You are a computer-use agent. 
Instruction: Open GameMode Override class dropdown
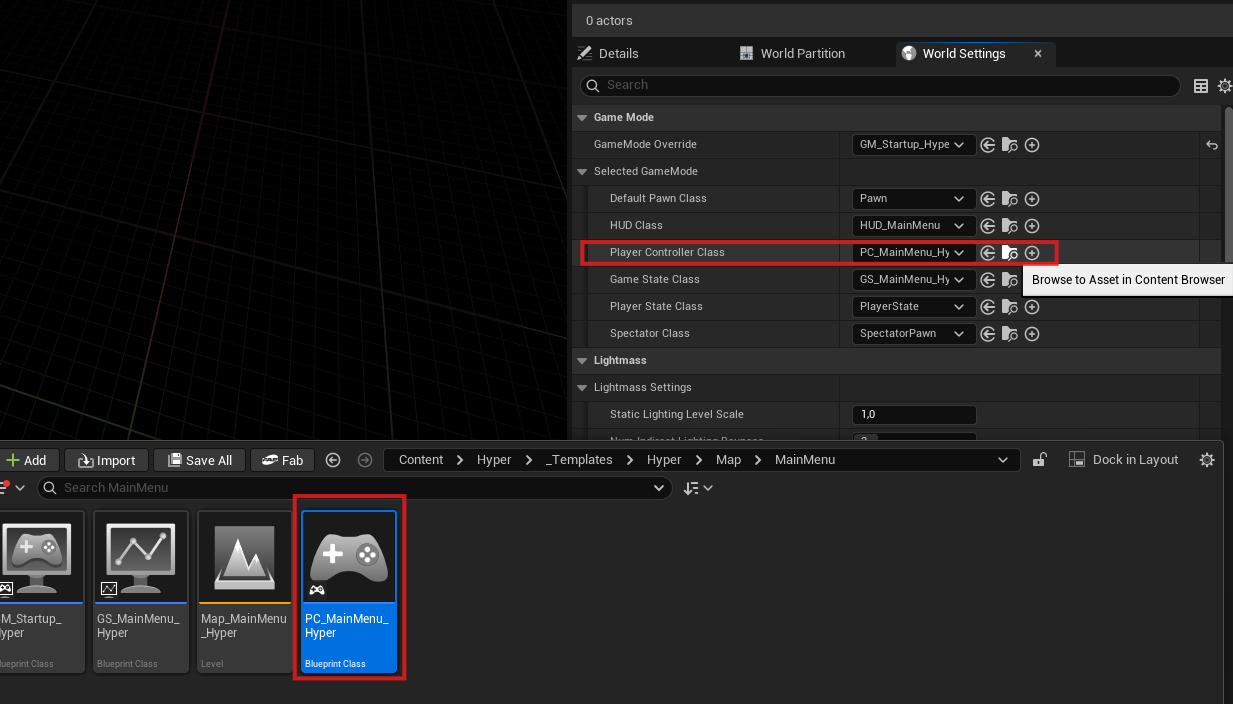pyautogui.click(x=914, y=145)
